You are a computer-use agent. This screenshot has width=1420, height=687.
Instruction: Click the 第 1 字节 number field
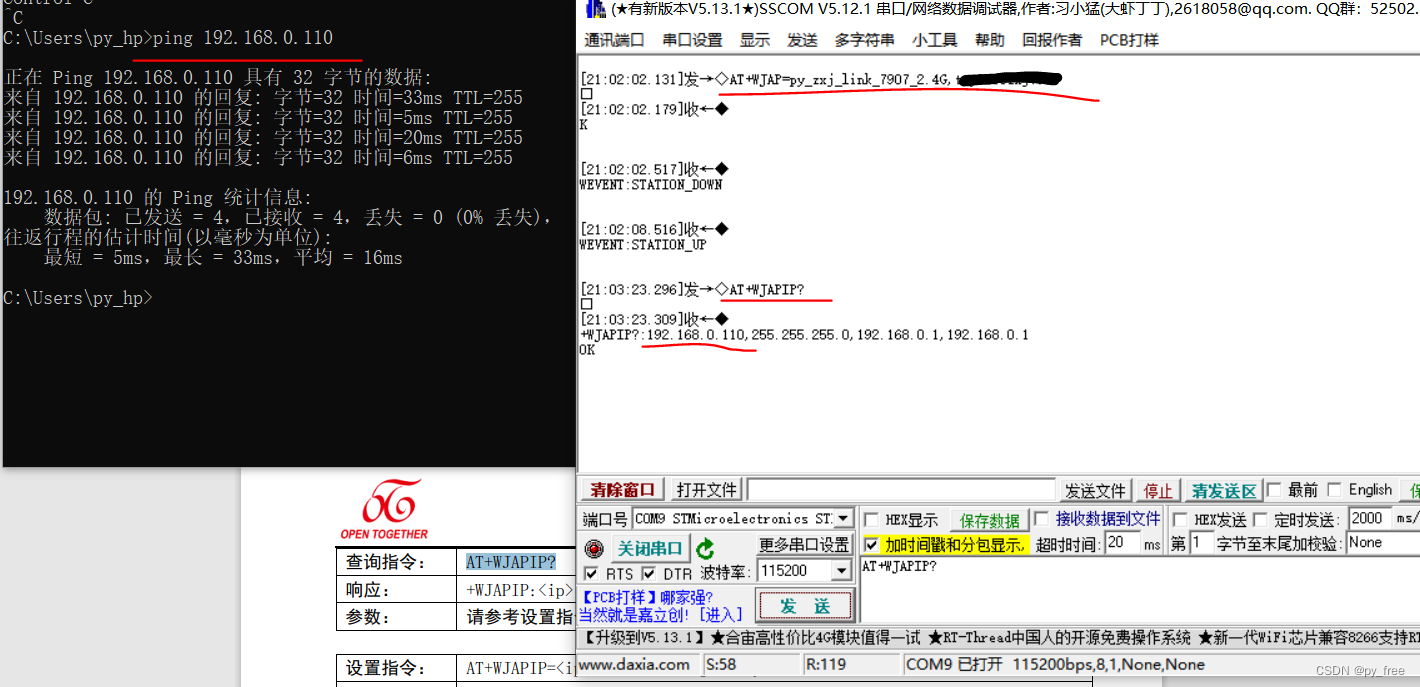[x=1202, y=543]
